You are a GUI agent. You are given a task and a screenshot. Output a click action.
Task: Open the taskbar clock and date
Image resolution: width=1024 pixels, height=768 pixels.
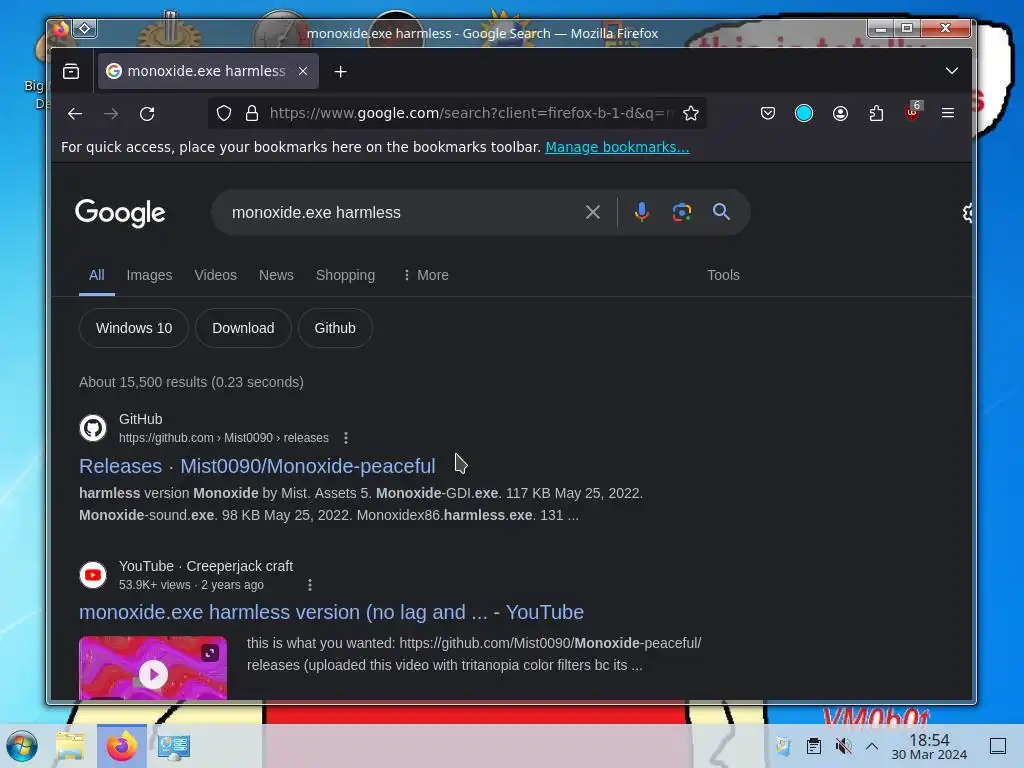pyautogui.click(x=929, y=746)
